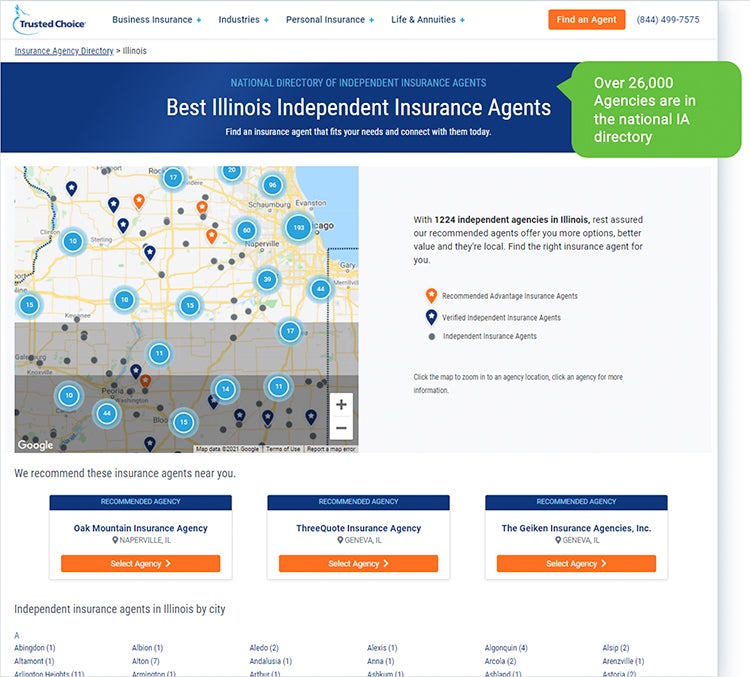
Task: Click the gray Independent Insurance Agents legend dot
Action: (x=431, y=336)
